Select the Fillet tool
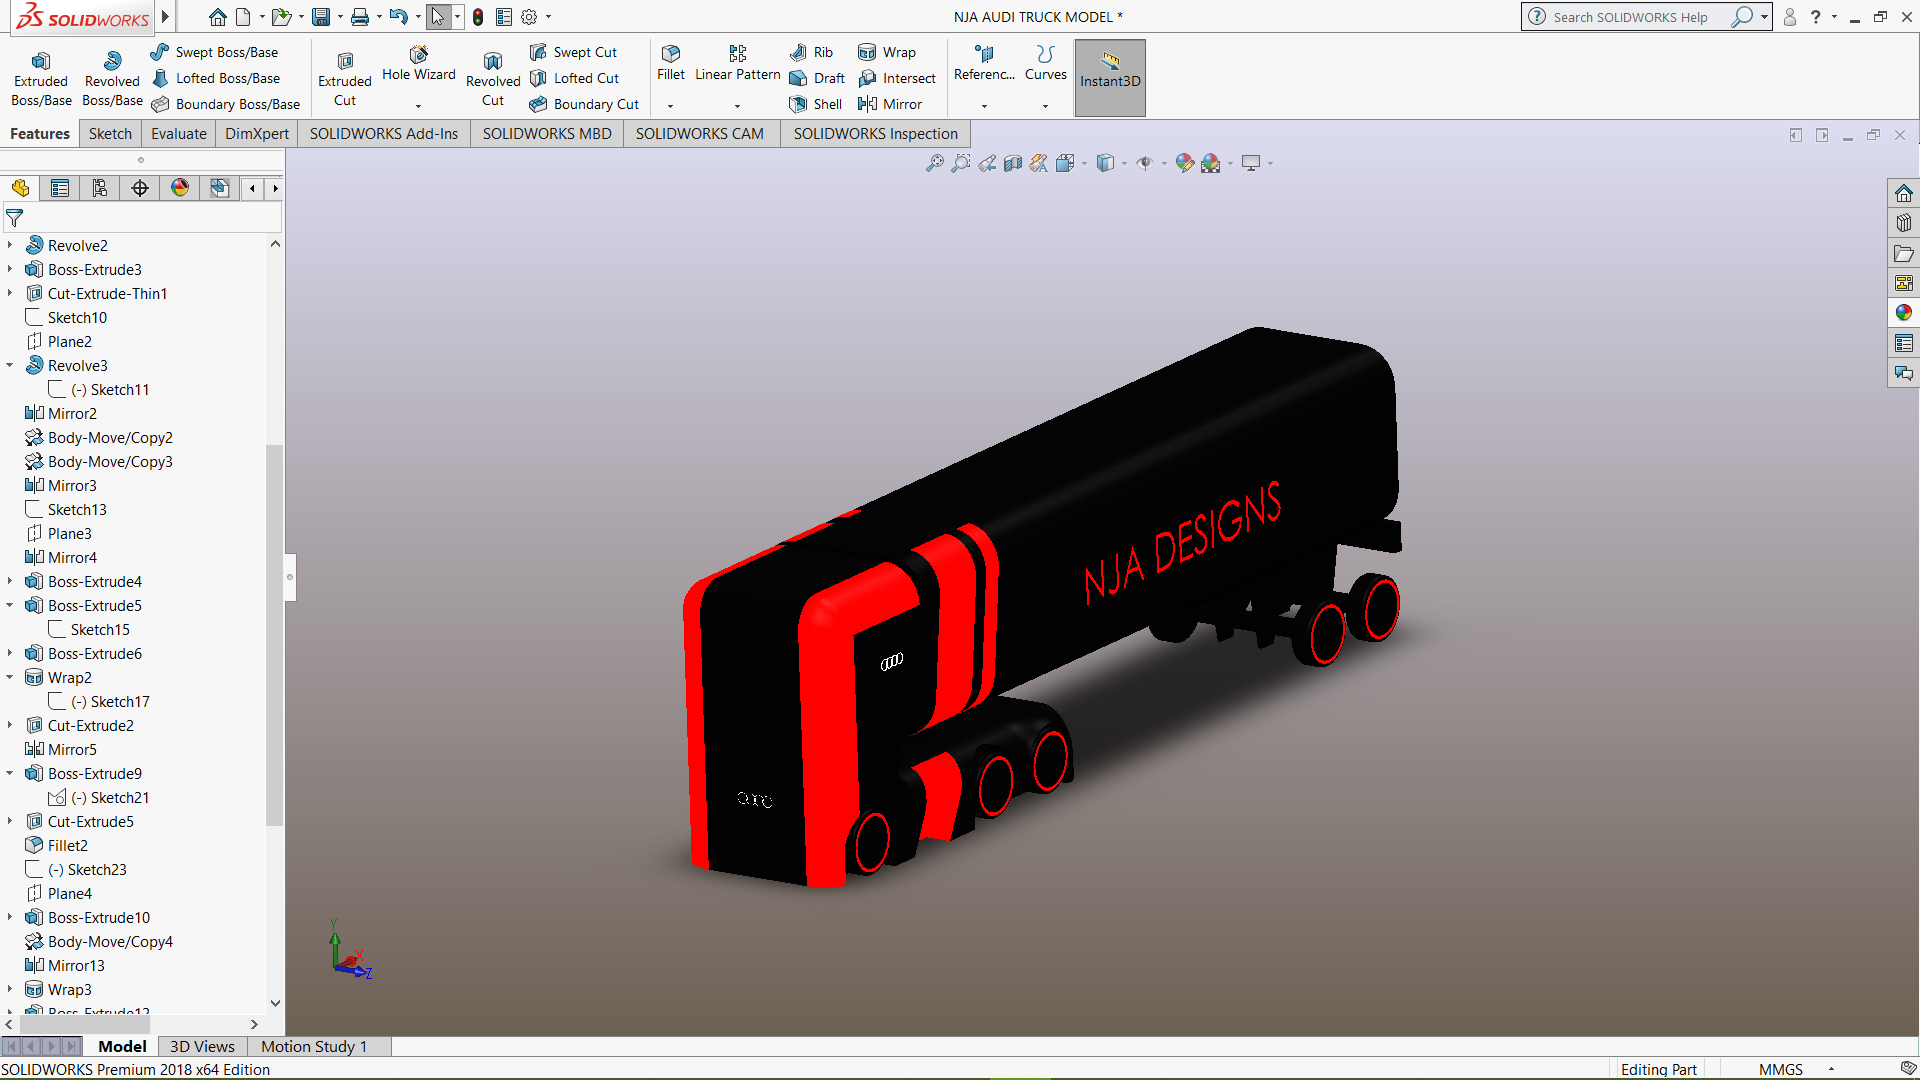The width and height of the screenshot is (1920, 1080). tap(671, 64)
